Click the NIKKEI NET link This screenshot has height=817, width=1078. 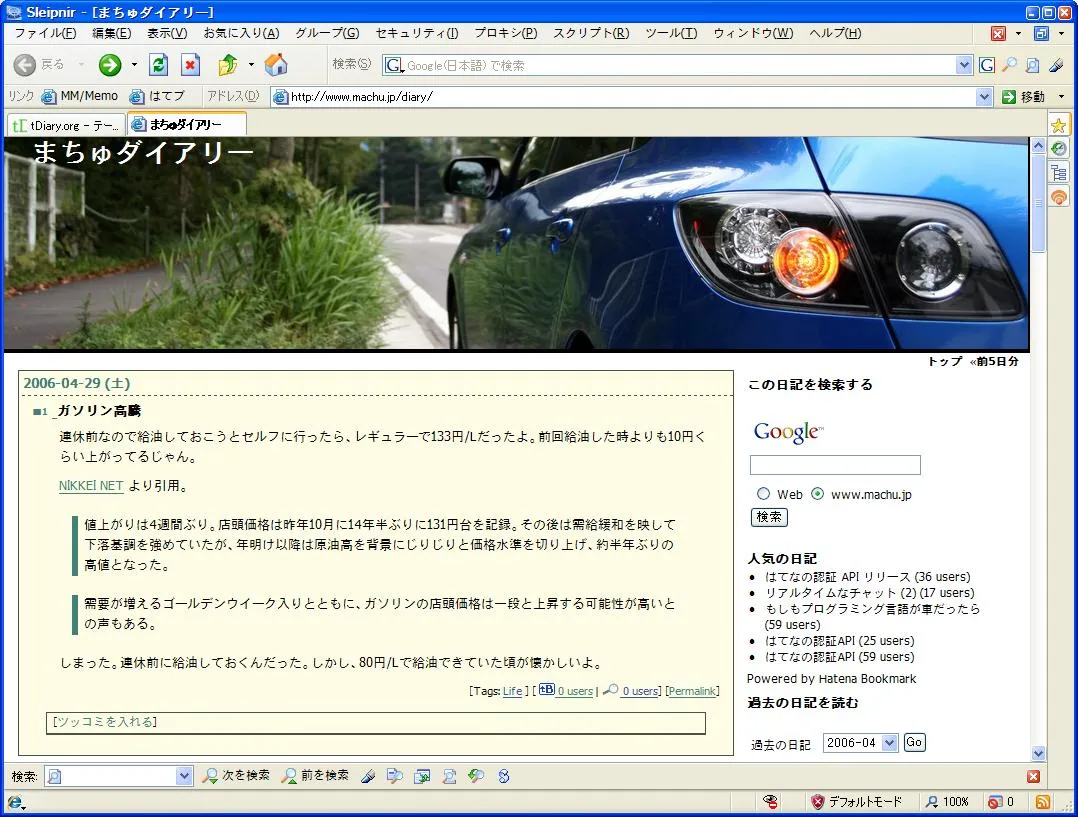click(x=91, y=486)
